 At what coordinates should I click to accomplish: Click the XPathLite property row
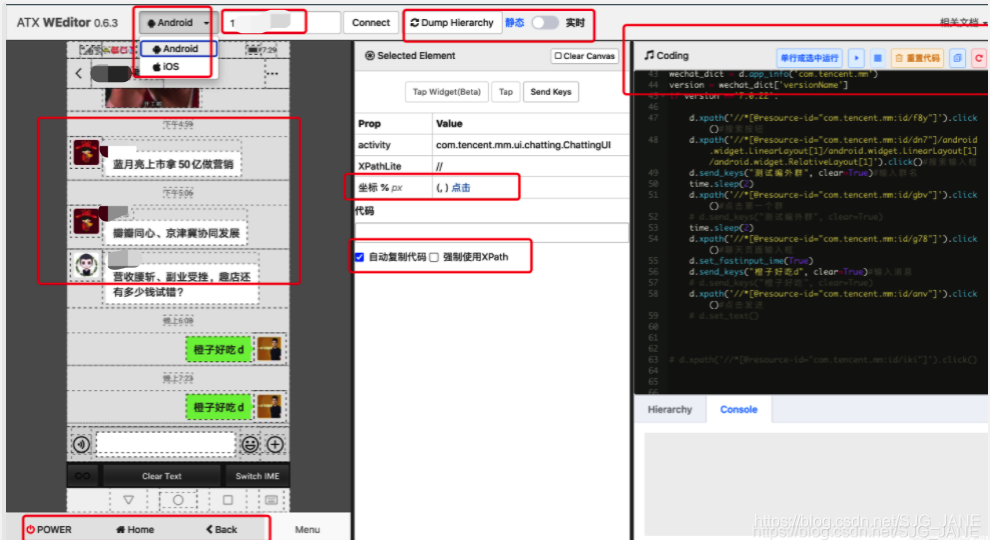(491, 165)
